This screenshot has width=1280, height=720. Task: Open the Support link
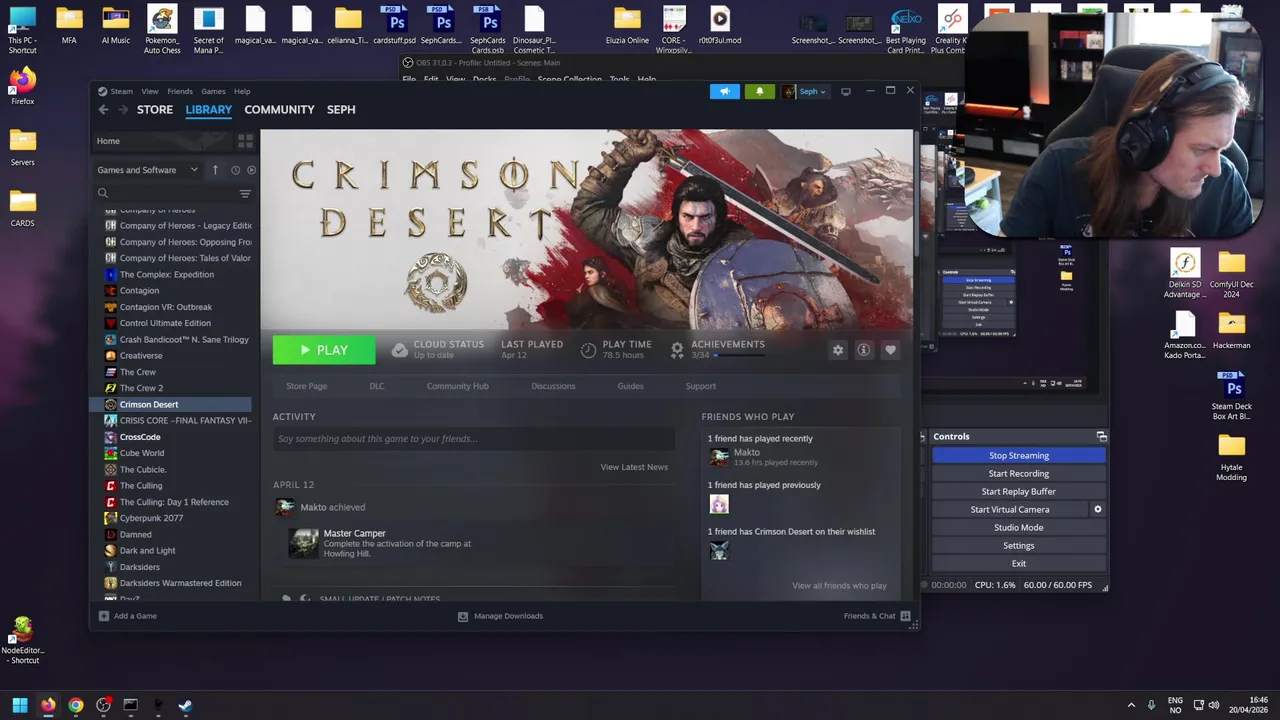700,386
